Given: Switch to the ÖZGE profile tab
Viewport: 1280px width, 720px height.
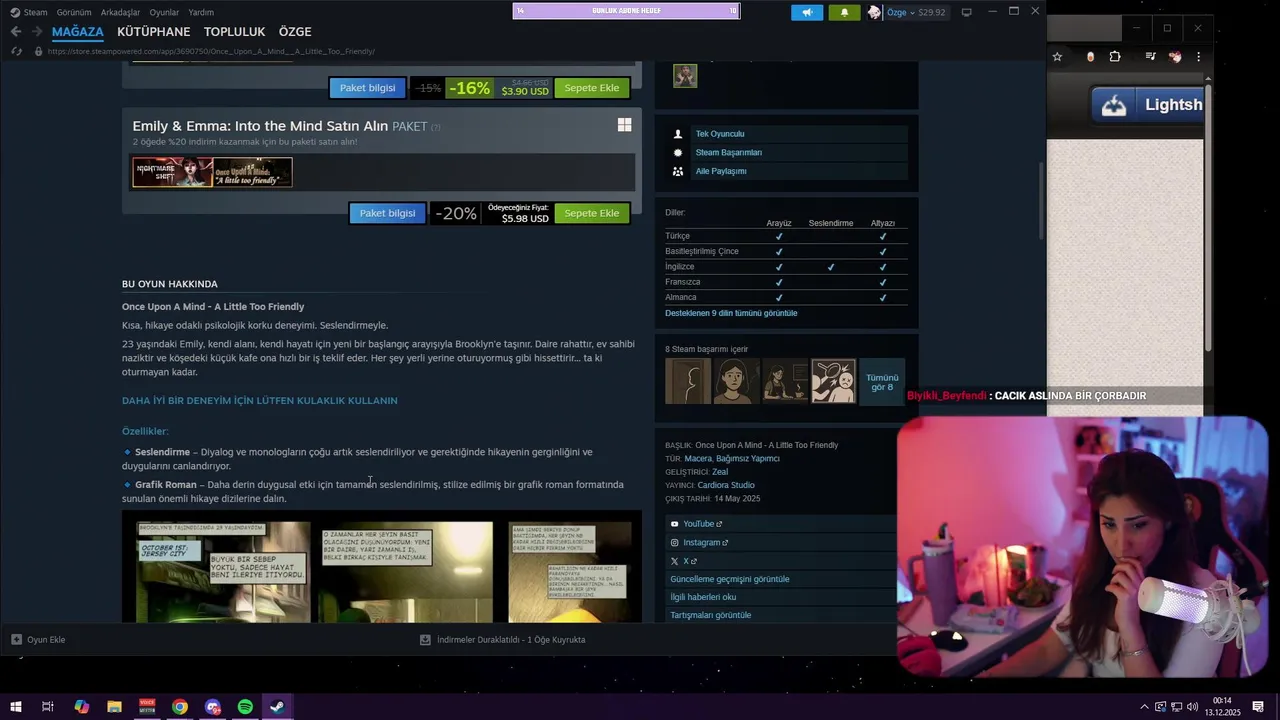Looking at the screenshot, I should click(x=295, y=32).
